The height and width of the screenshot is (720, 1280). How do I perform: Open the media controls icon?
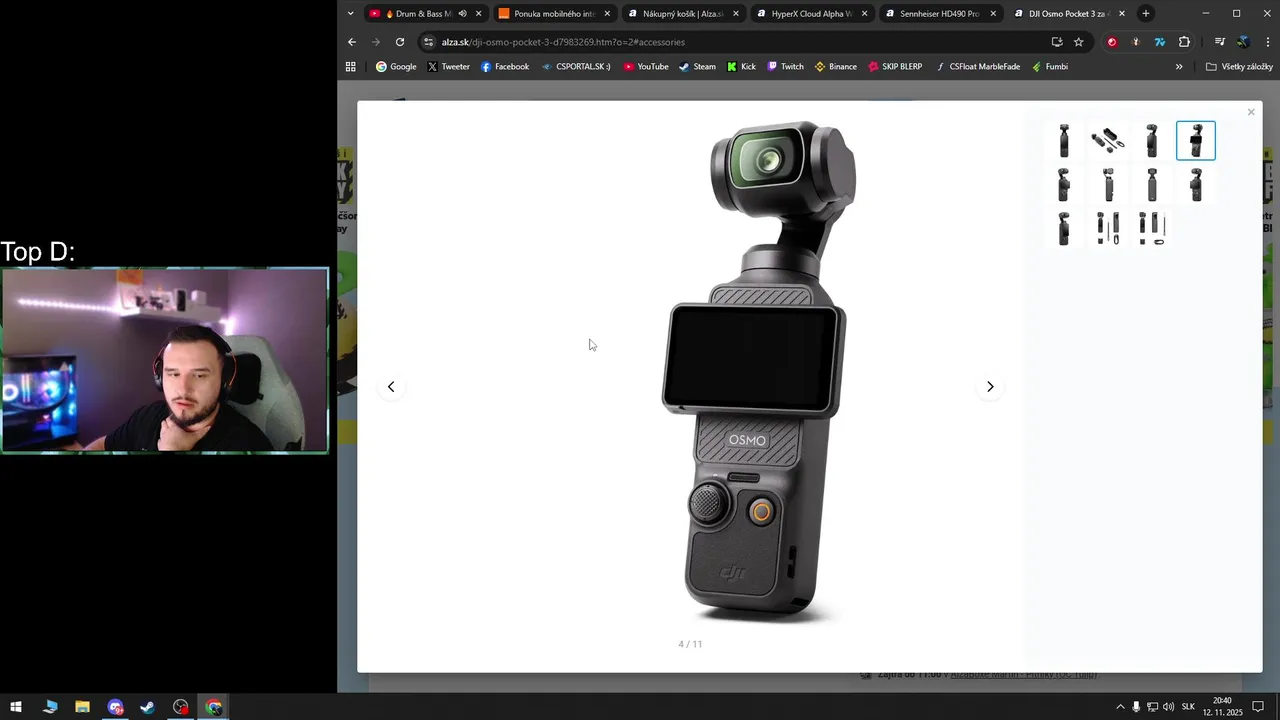click(x=1220, y=42)
